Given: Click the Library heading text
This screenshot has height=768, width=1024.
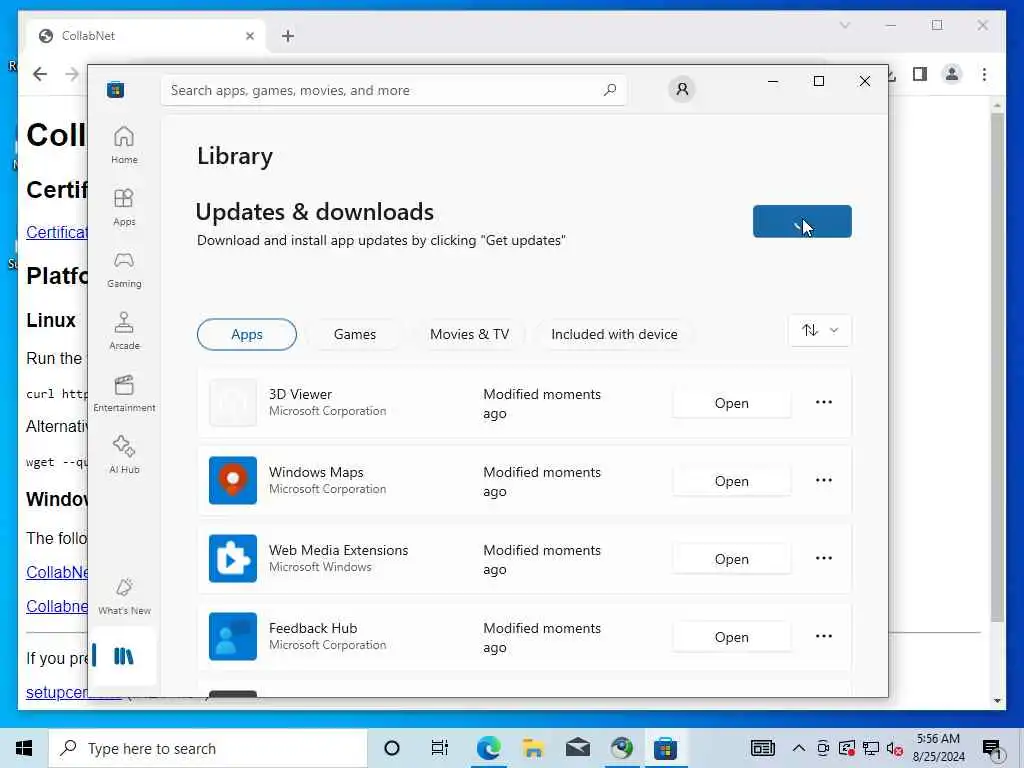Looking at the screenshot, I should [x=235, y=156].
